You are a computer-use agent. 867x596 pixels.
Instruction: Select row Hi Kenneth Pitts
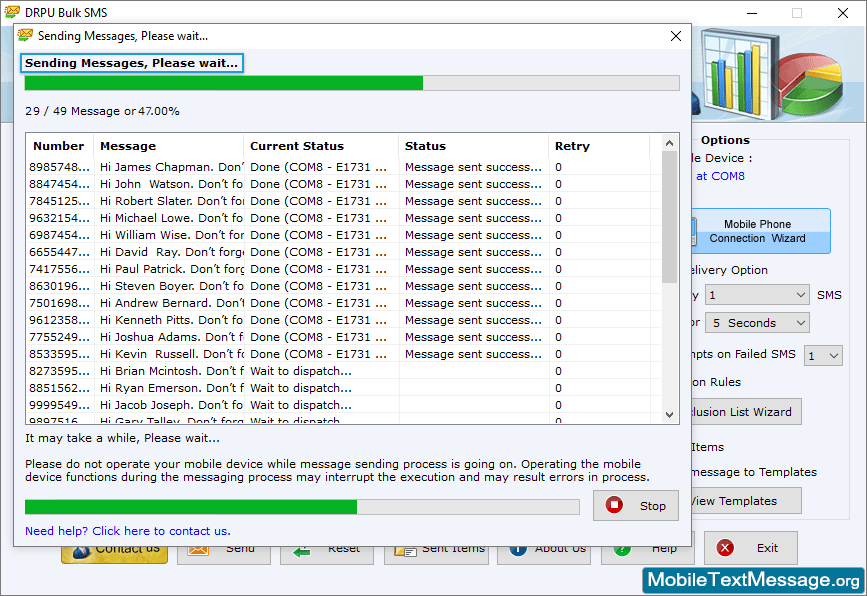pos(343,320)
